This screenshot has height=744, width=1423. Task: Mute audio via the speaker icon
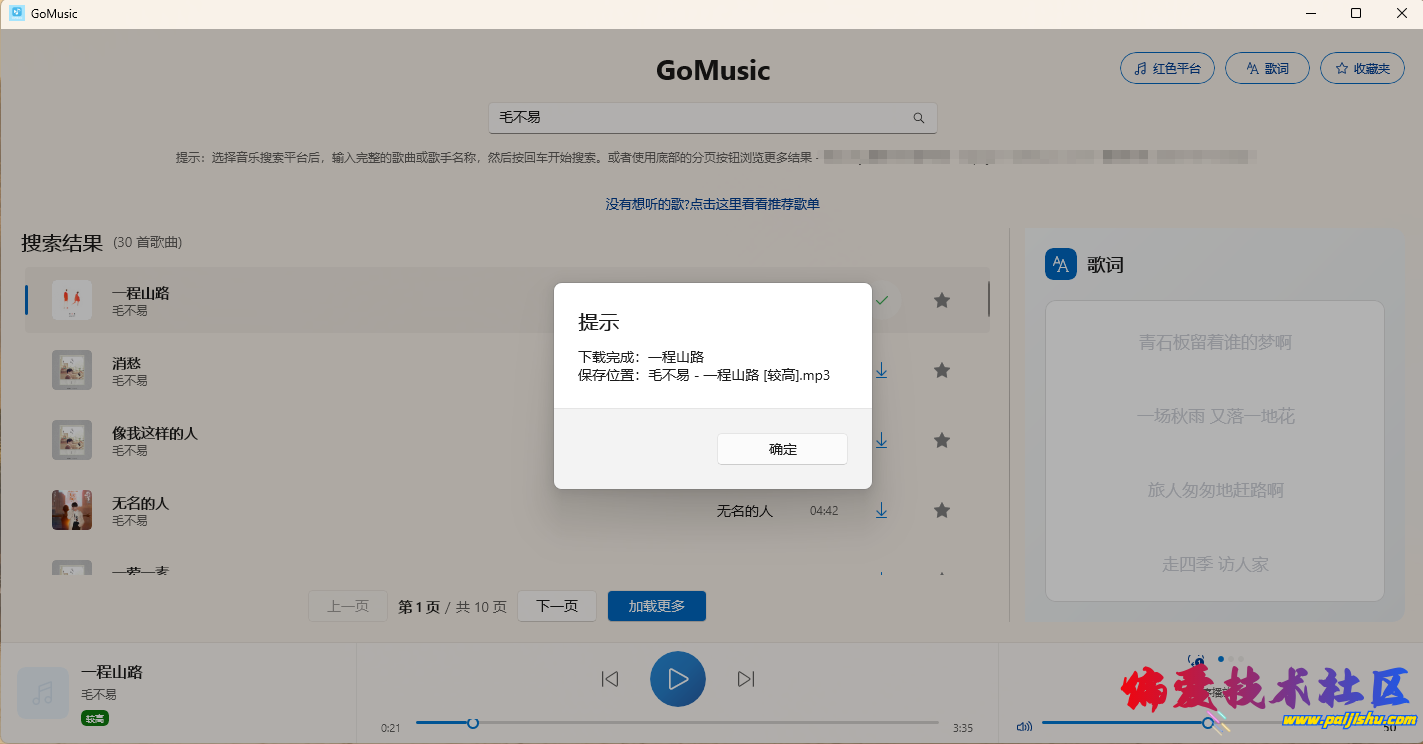(1023, 727)
